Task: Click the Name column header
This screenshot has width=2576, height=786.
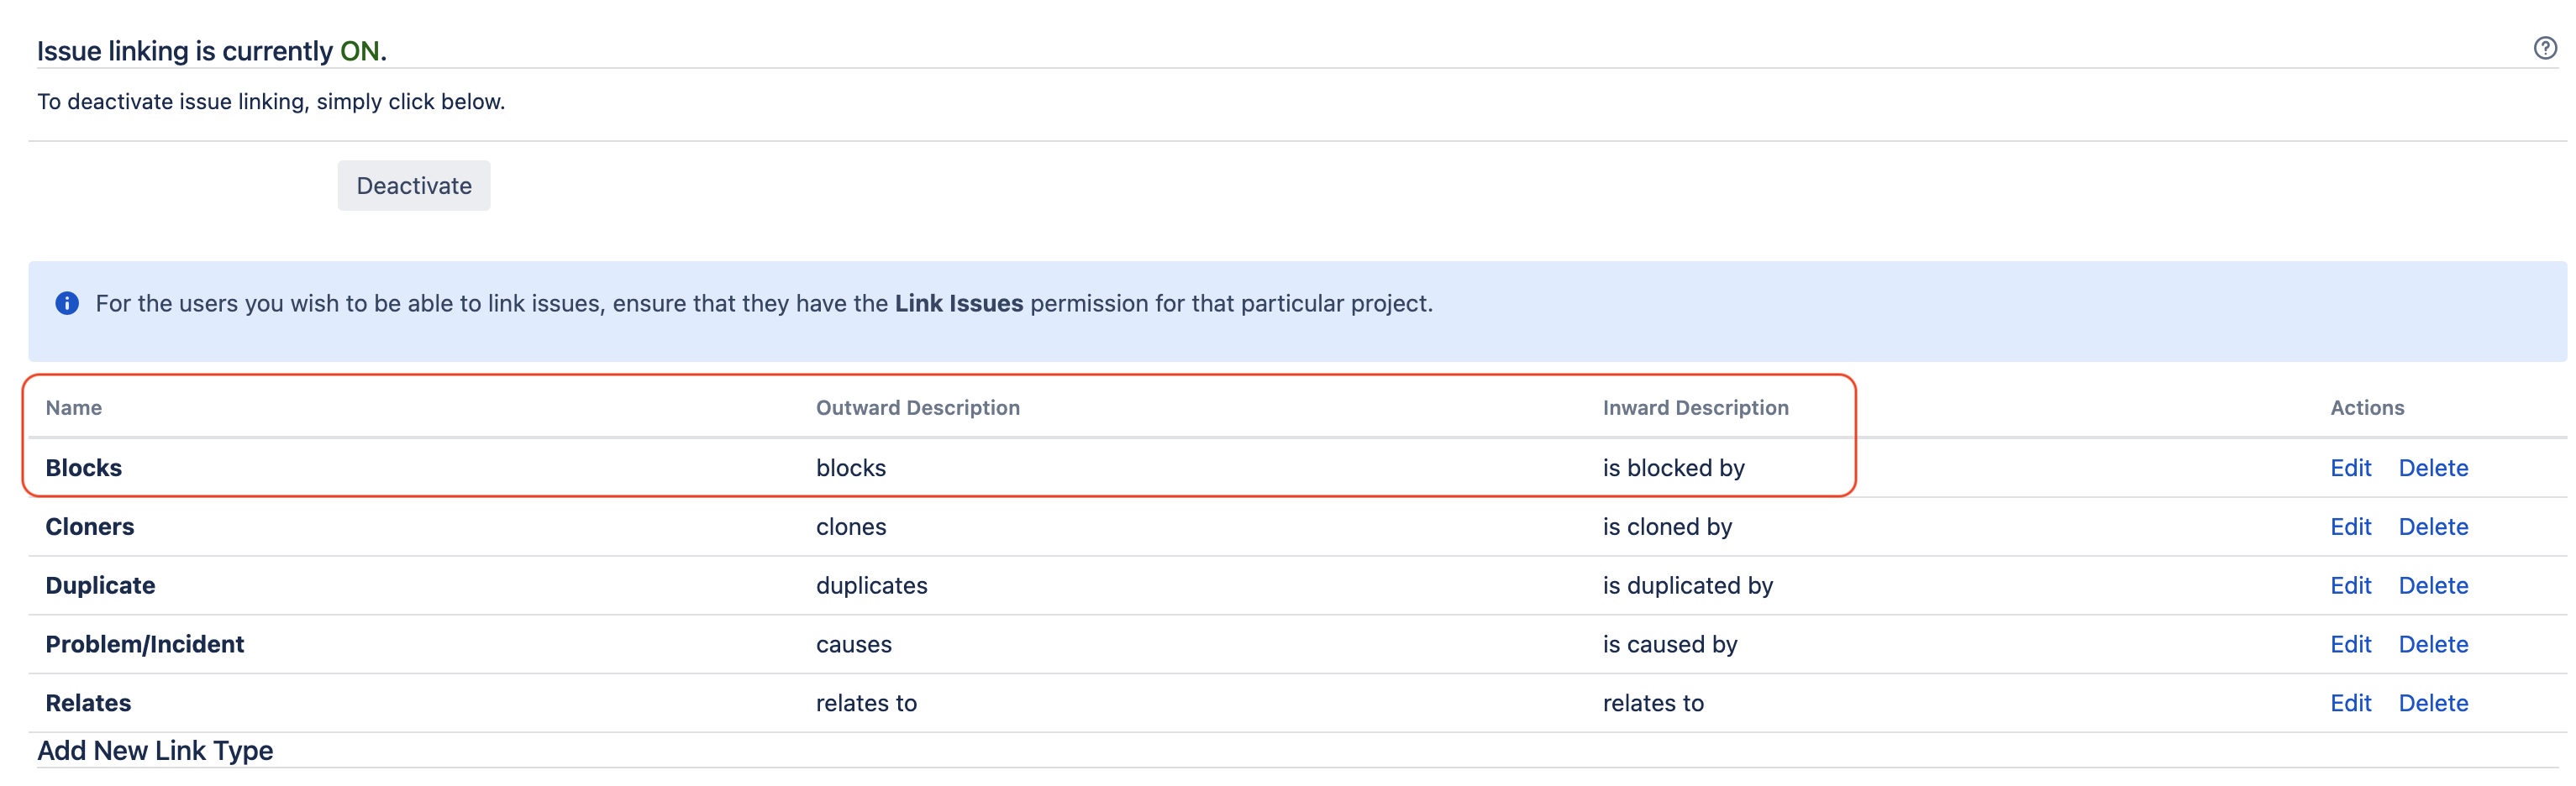Action: pyautogui.click(x=73, y=407)
